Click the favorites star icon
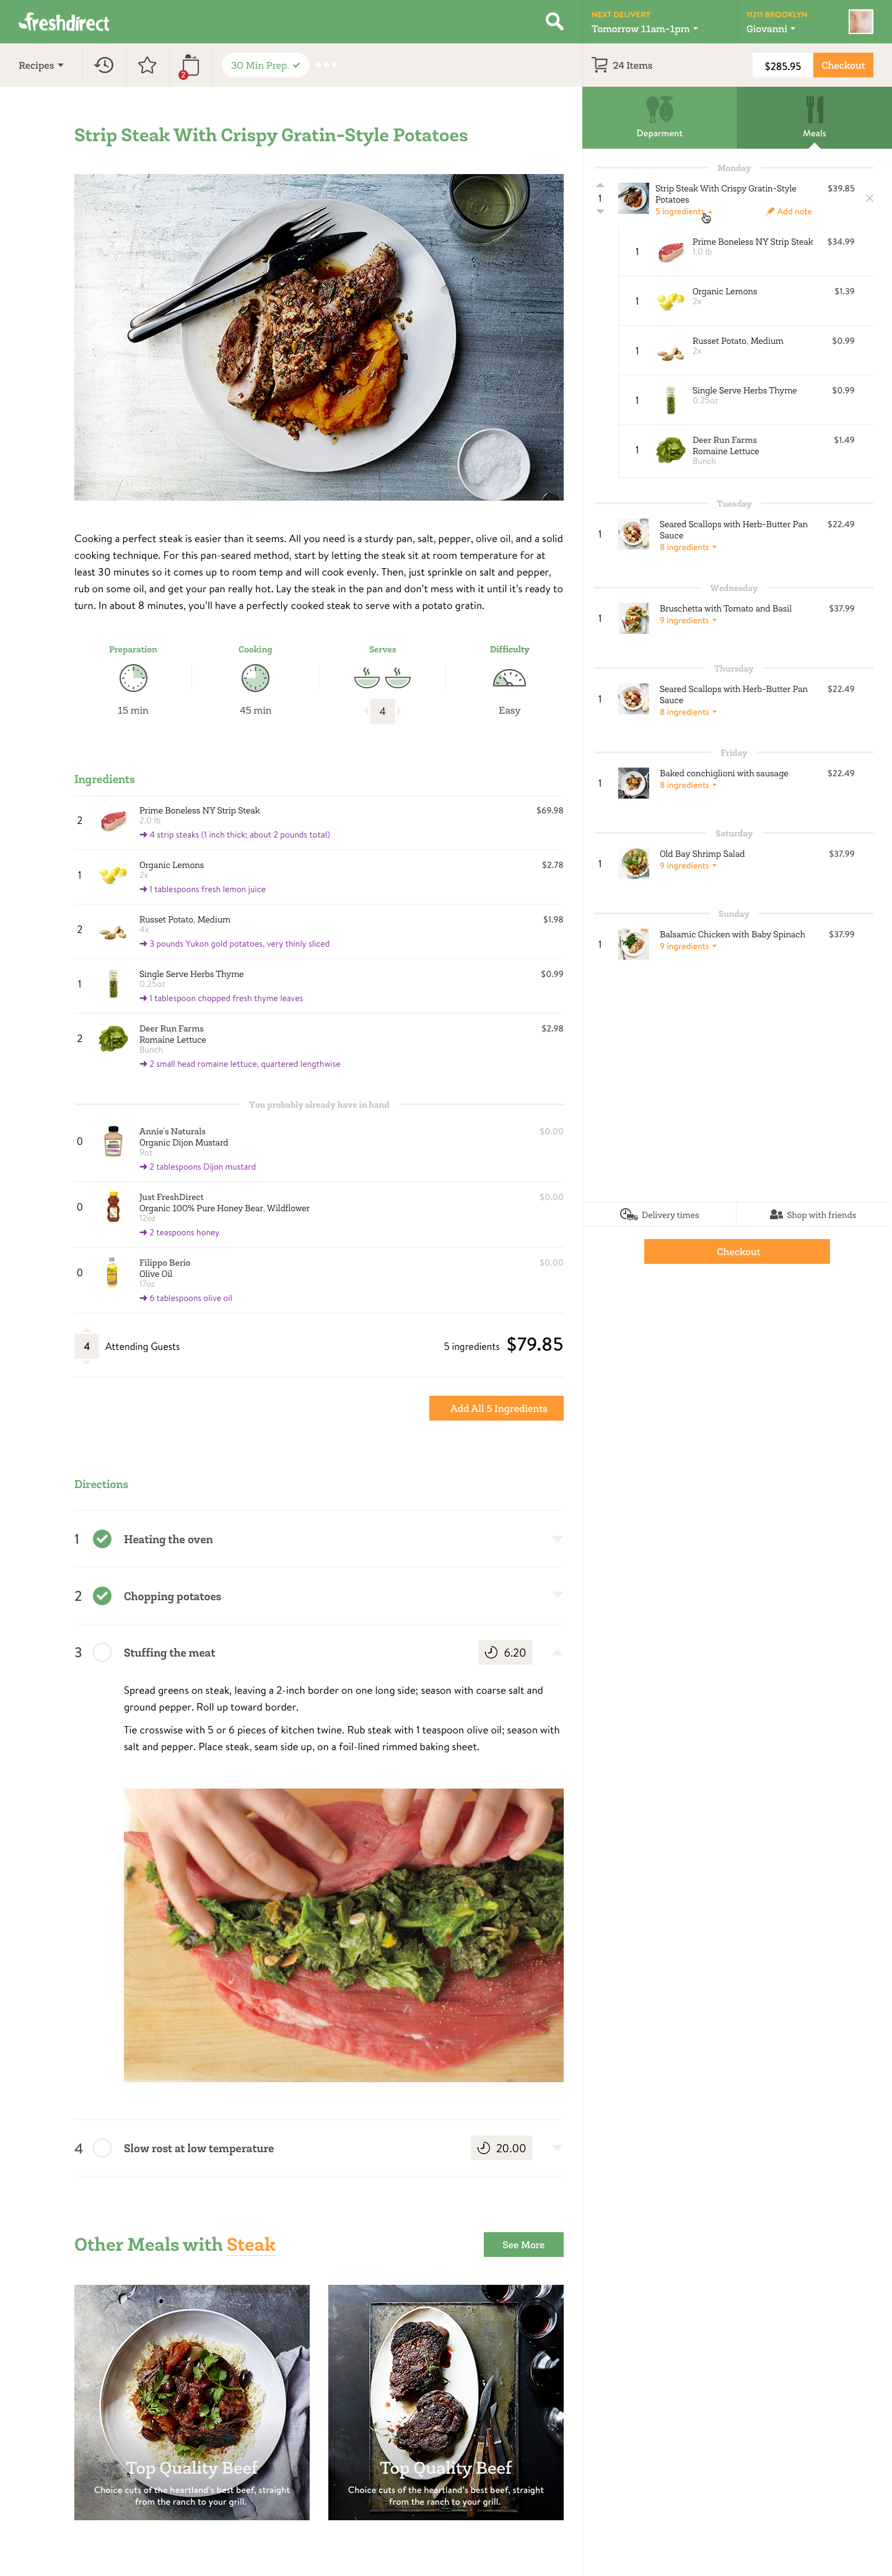The image size is (892, 2576). [x=147, y=65]
